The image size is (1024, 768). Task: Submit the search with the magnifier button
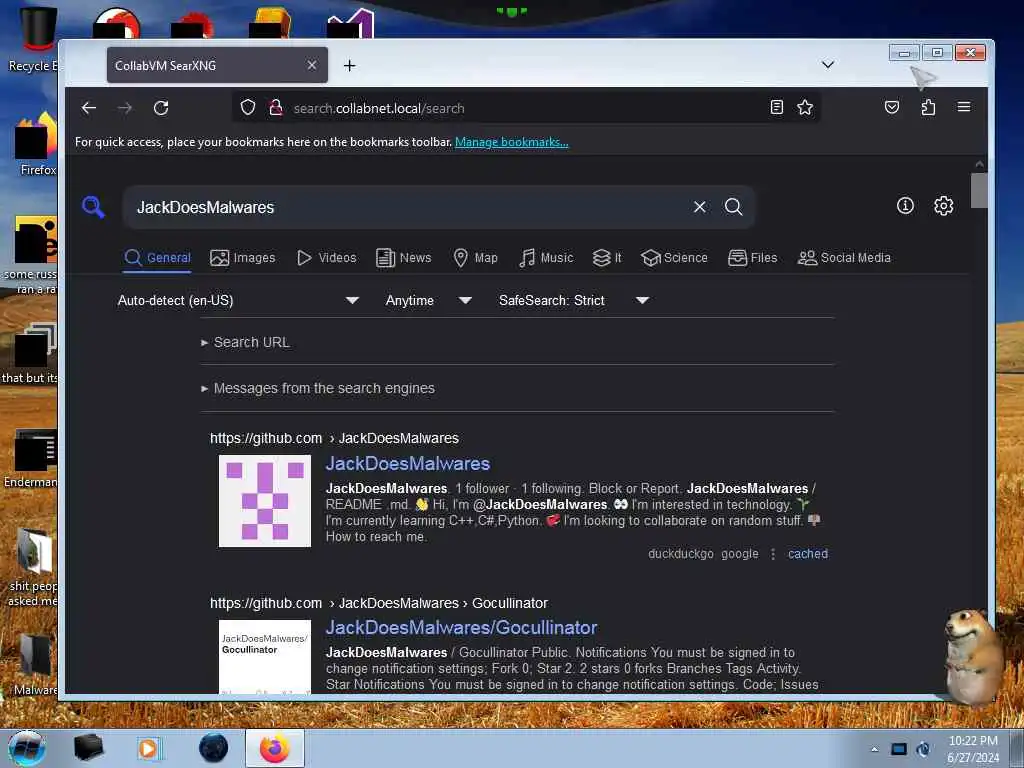733,207
